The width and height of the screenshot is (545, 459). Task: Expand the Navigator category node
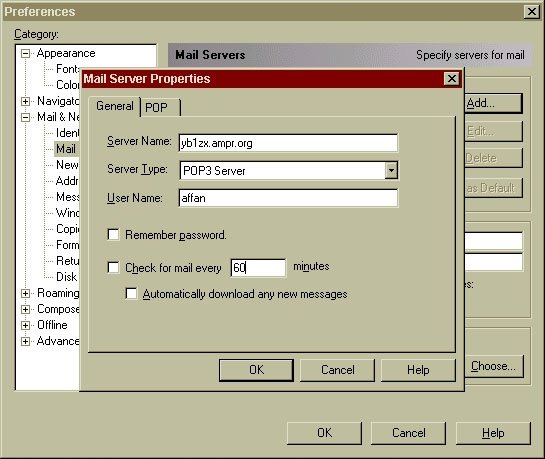(x=25, y=101)
